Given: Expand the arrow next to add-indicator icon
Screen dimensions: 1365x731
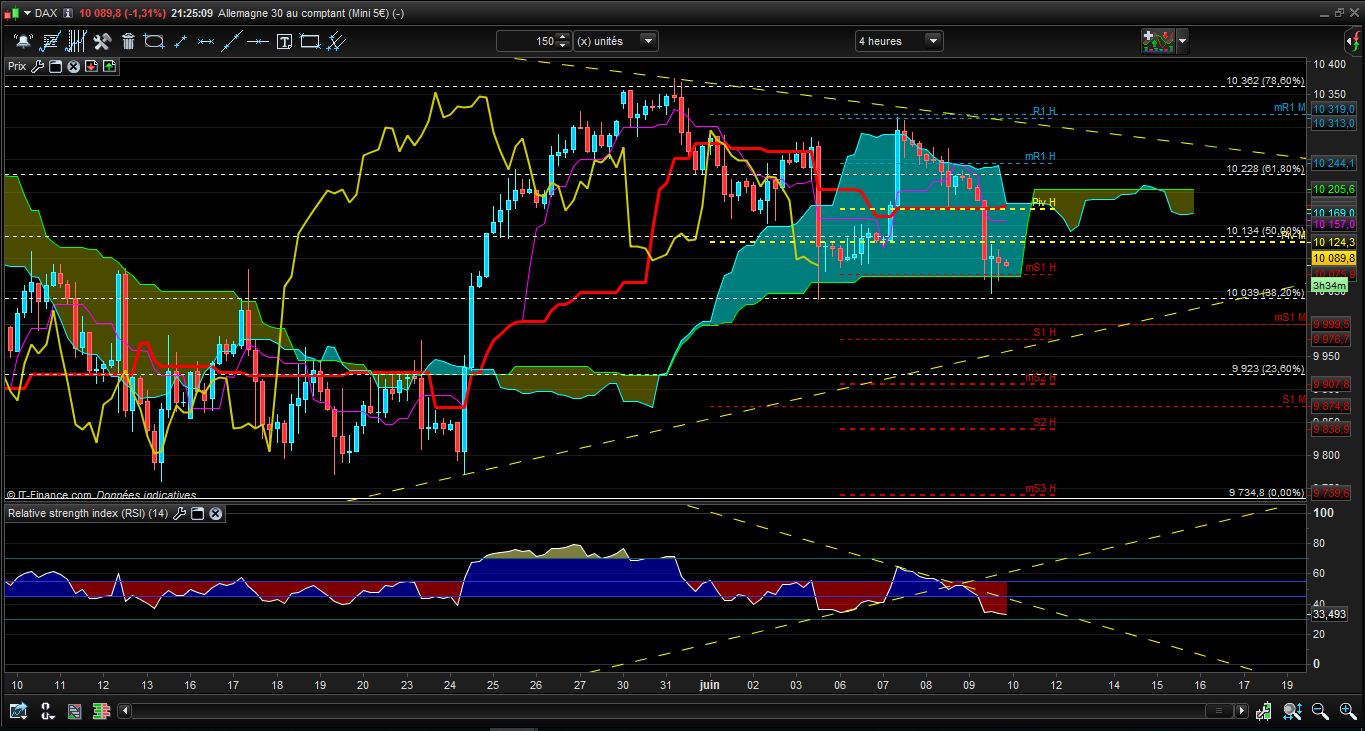Looking at the screenshot, I should coord(1183,41).
